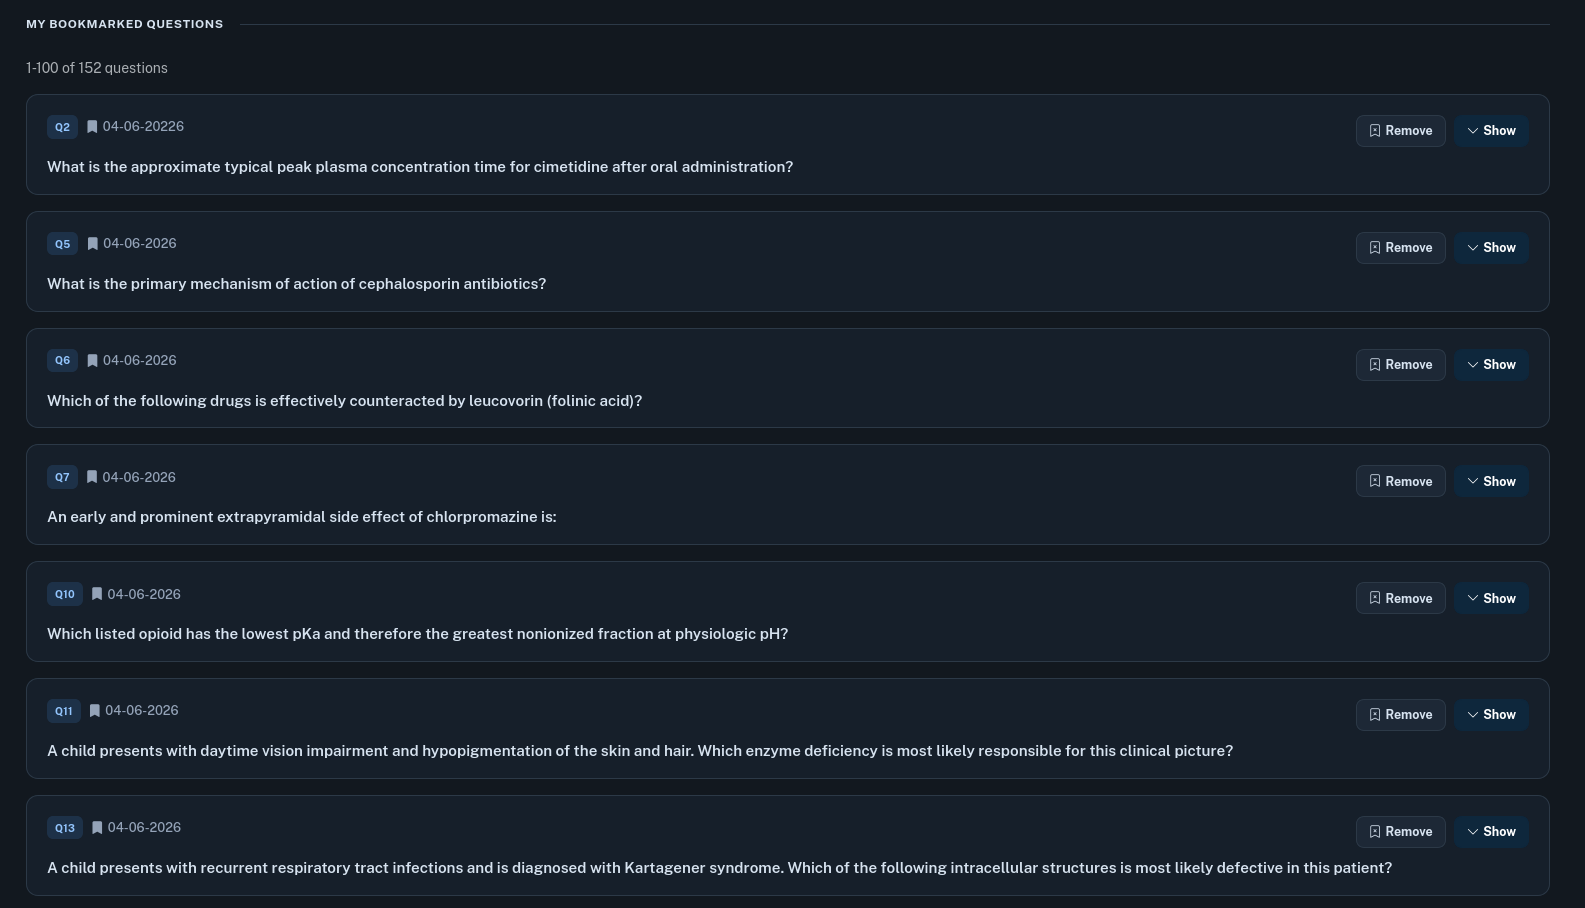Click the bookmark icon next to Q5
Viewport: 1585px width, 908px height.
pyautogui.click(x=92, y=244)
